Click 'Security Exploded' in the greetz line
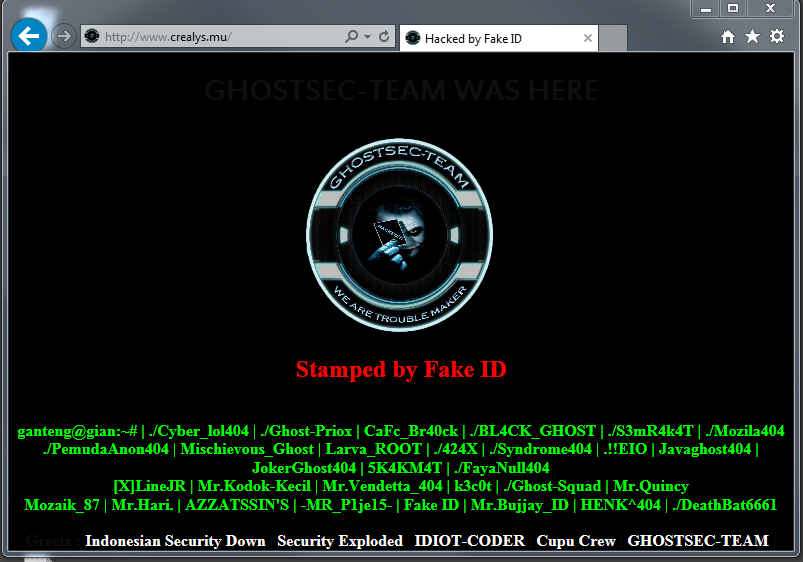The image size is (803, 562). (340, 541)
